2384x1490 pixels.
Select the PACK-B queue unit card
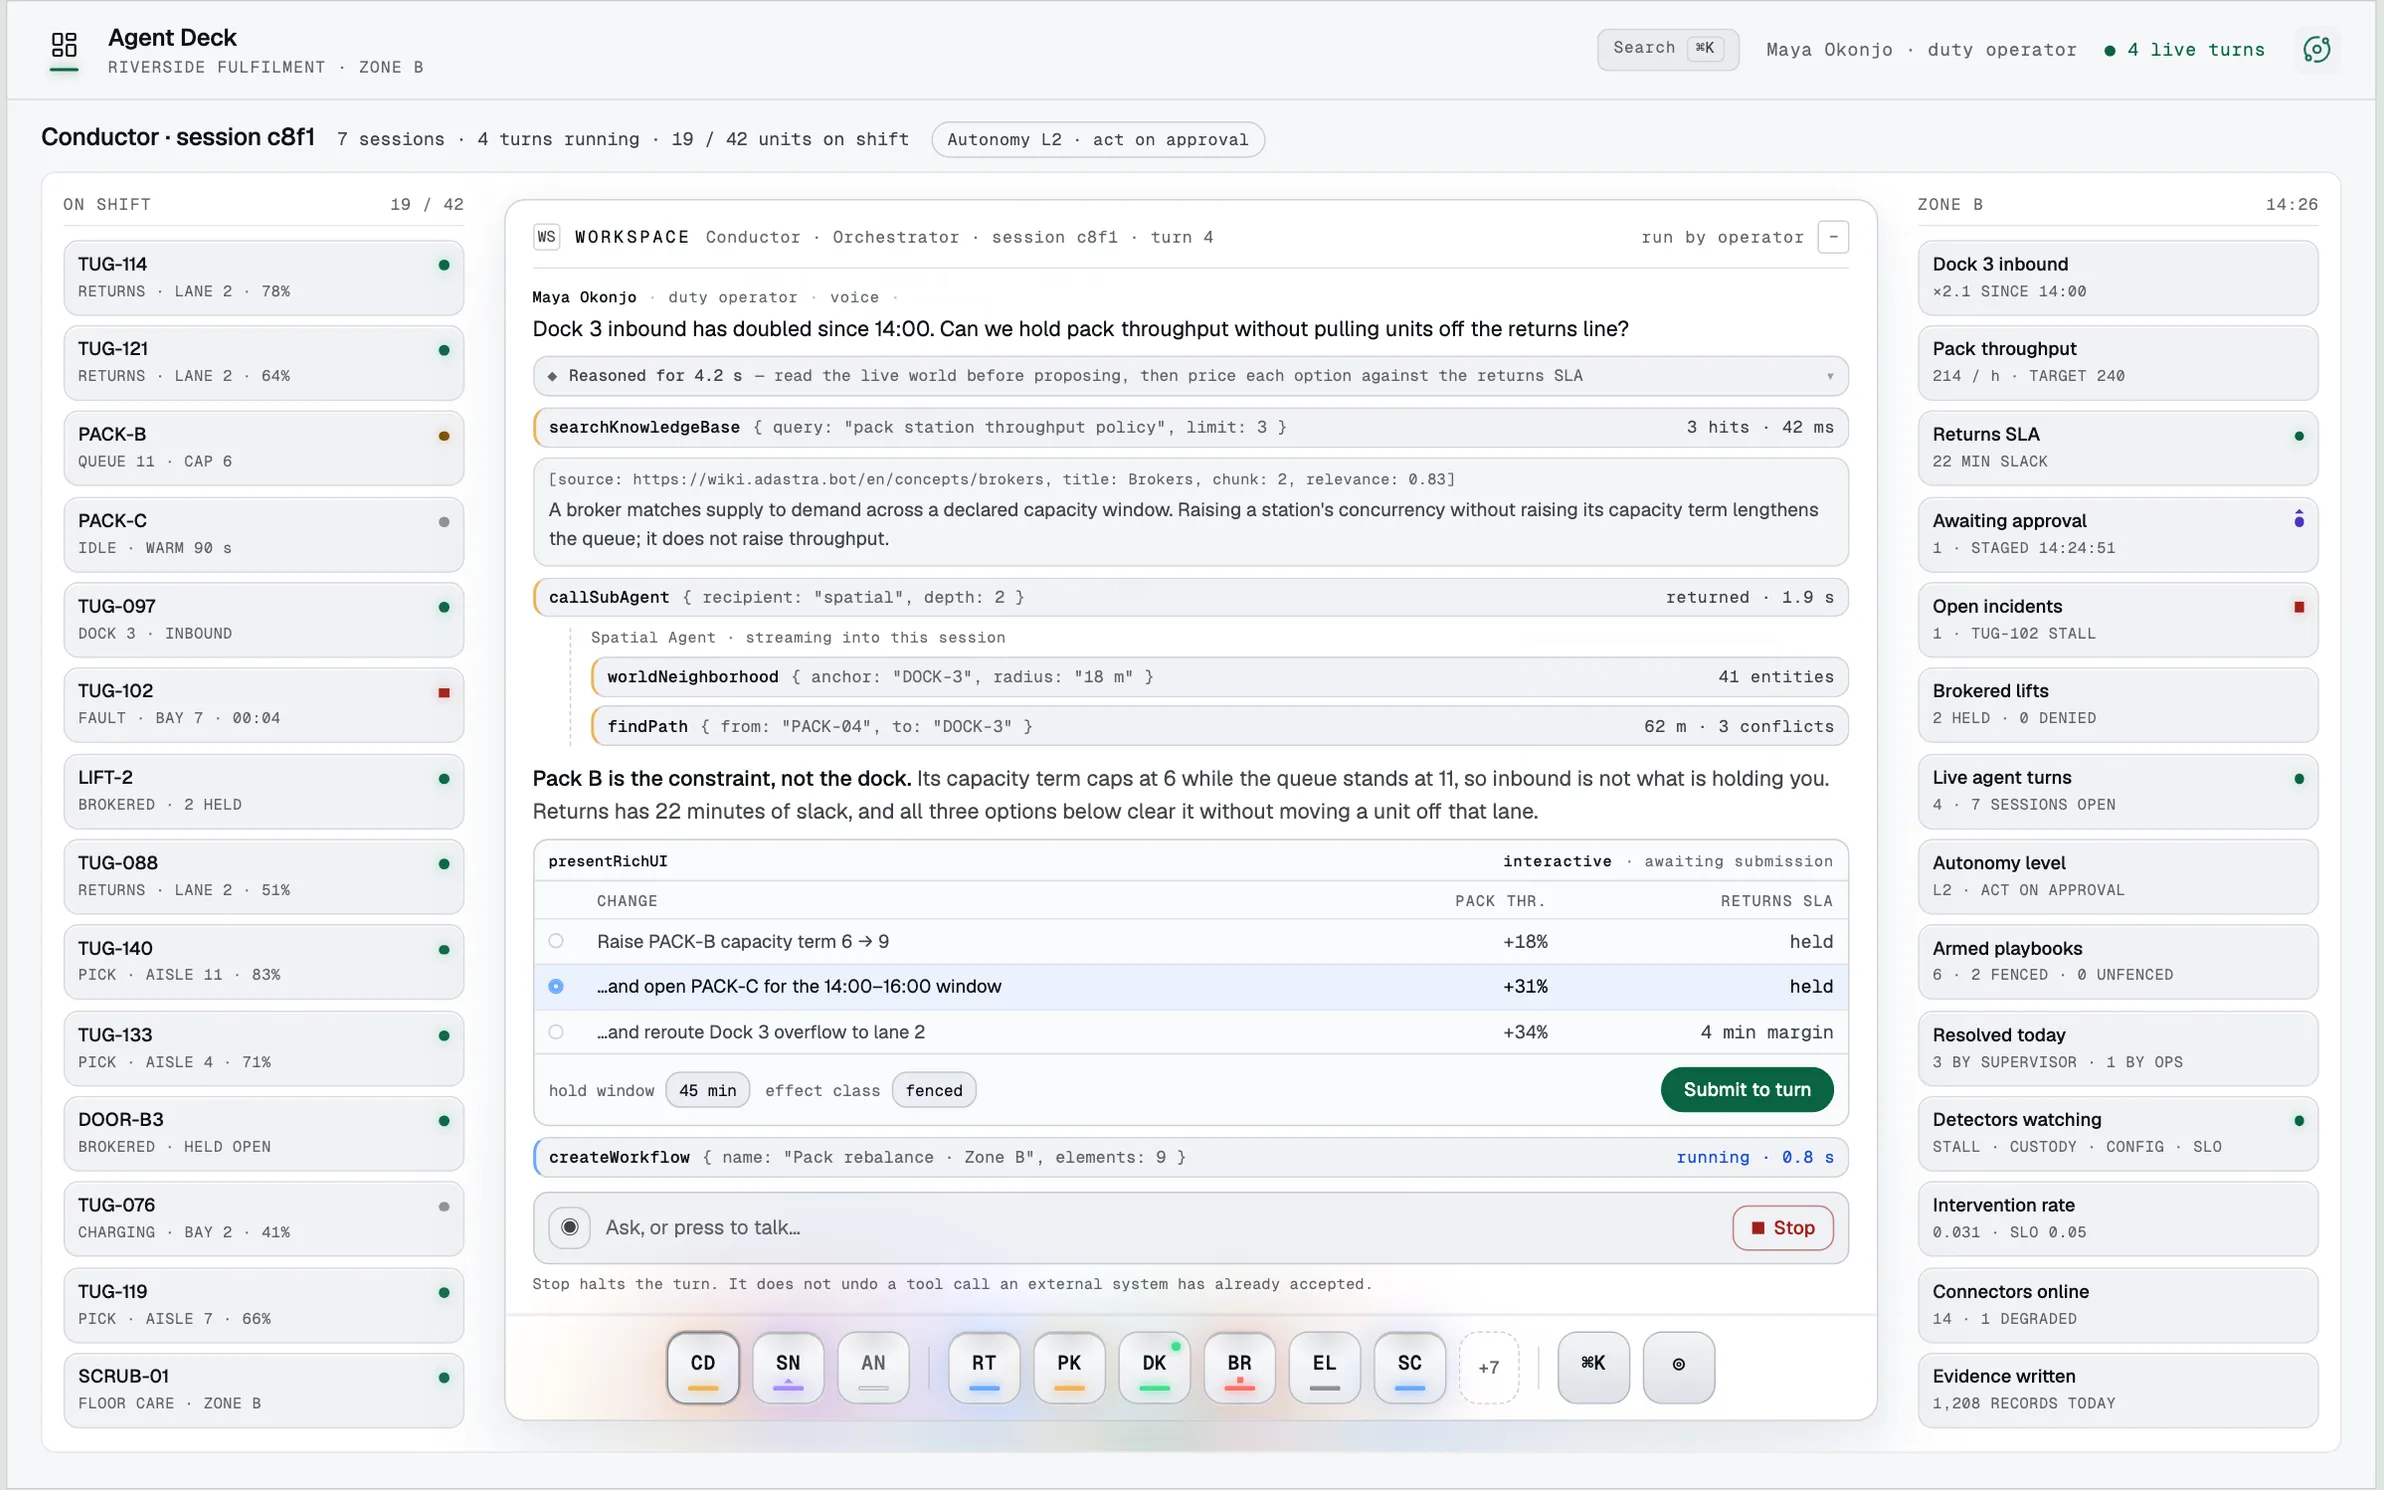pyautogui.click(x=263, y=447)
